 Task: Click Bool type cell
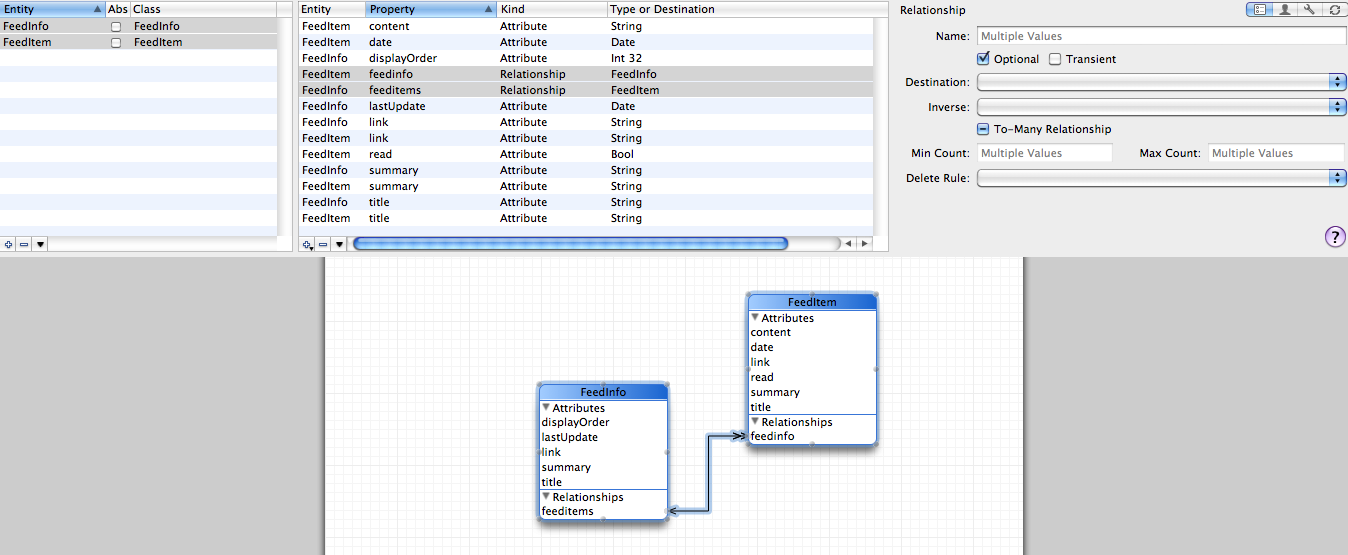pyautogui.click(x=621, y=154)
